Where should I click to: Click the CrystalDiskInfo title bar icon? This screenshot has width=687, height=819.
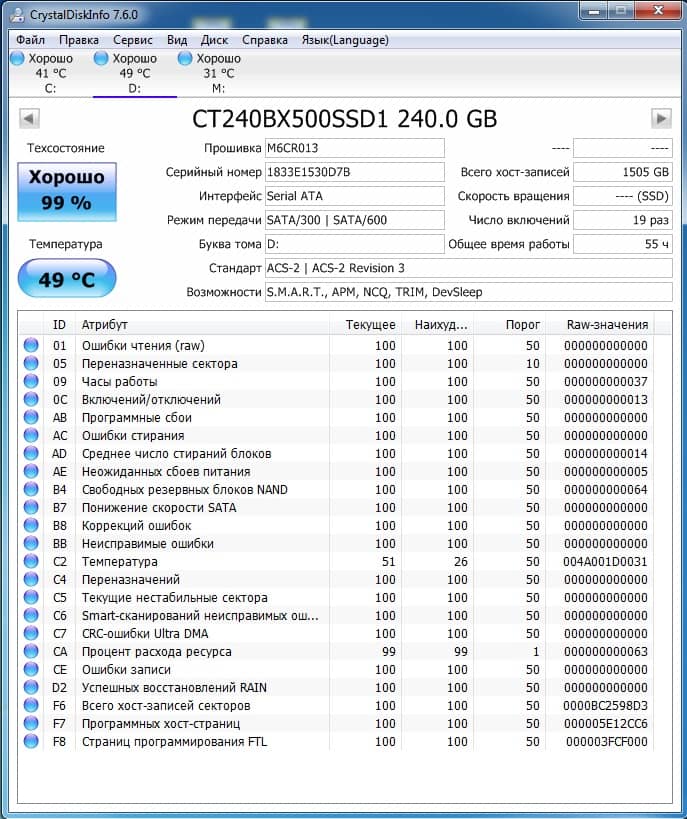[x=17, y=14]
